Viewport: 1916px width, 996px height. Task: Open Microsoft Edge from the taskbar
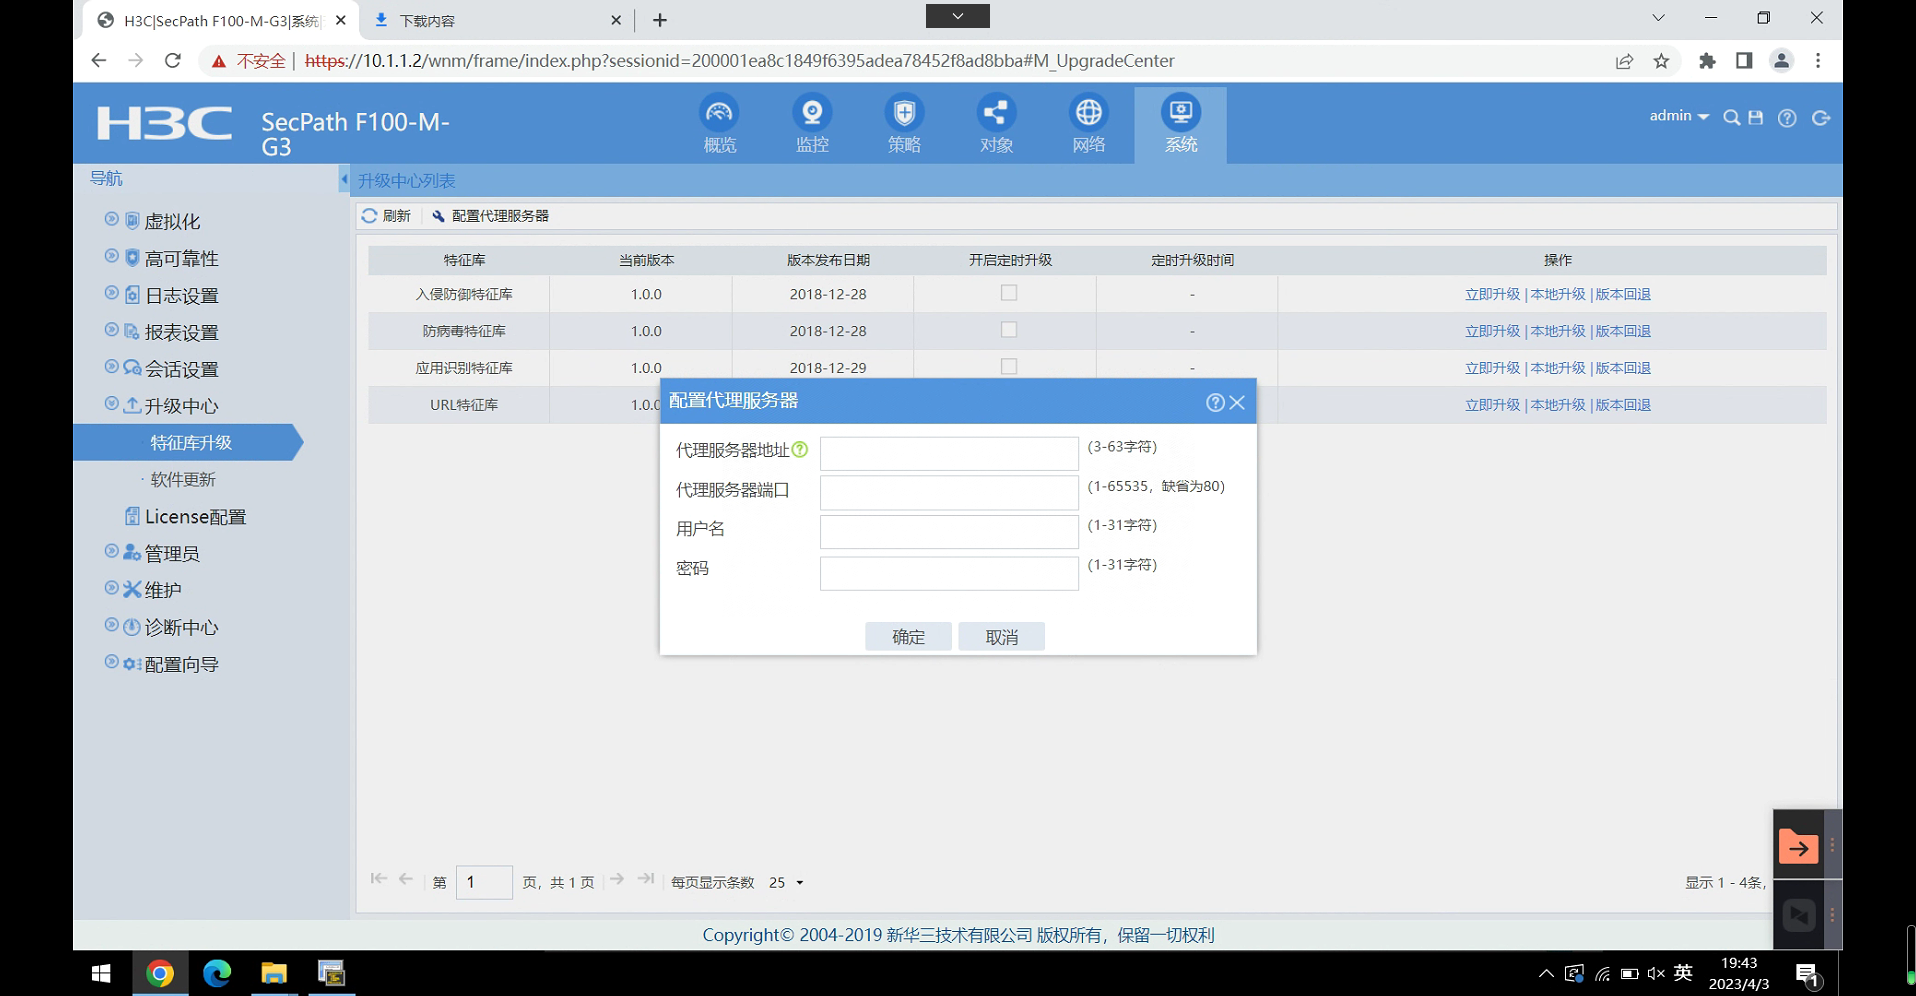217,973
